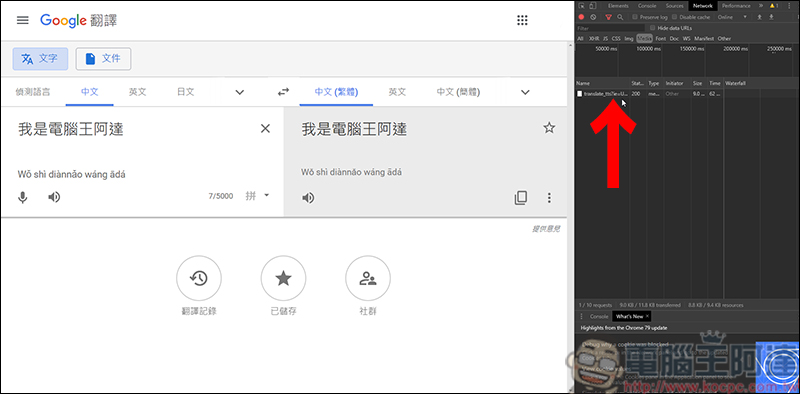Click the DevTools warning count icon
Screen dimensions: 800x394
click(x=773, y=6)
